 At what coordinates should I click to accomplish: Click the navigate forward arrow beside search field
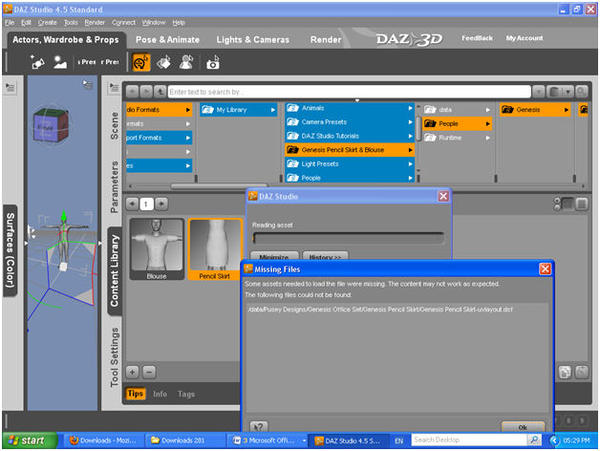(x=146, y=92)
